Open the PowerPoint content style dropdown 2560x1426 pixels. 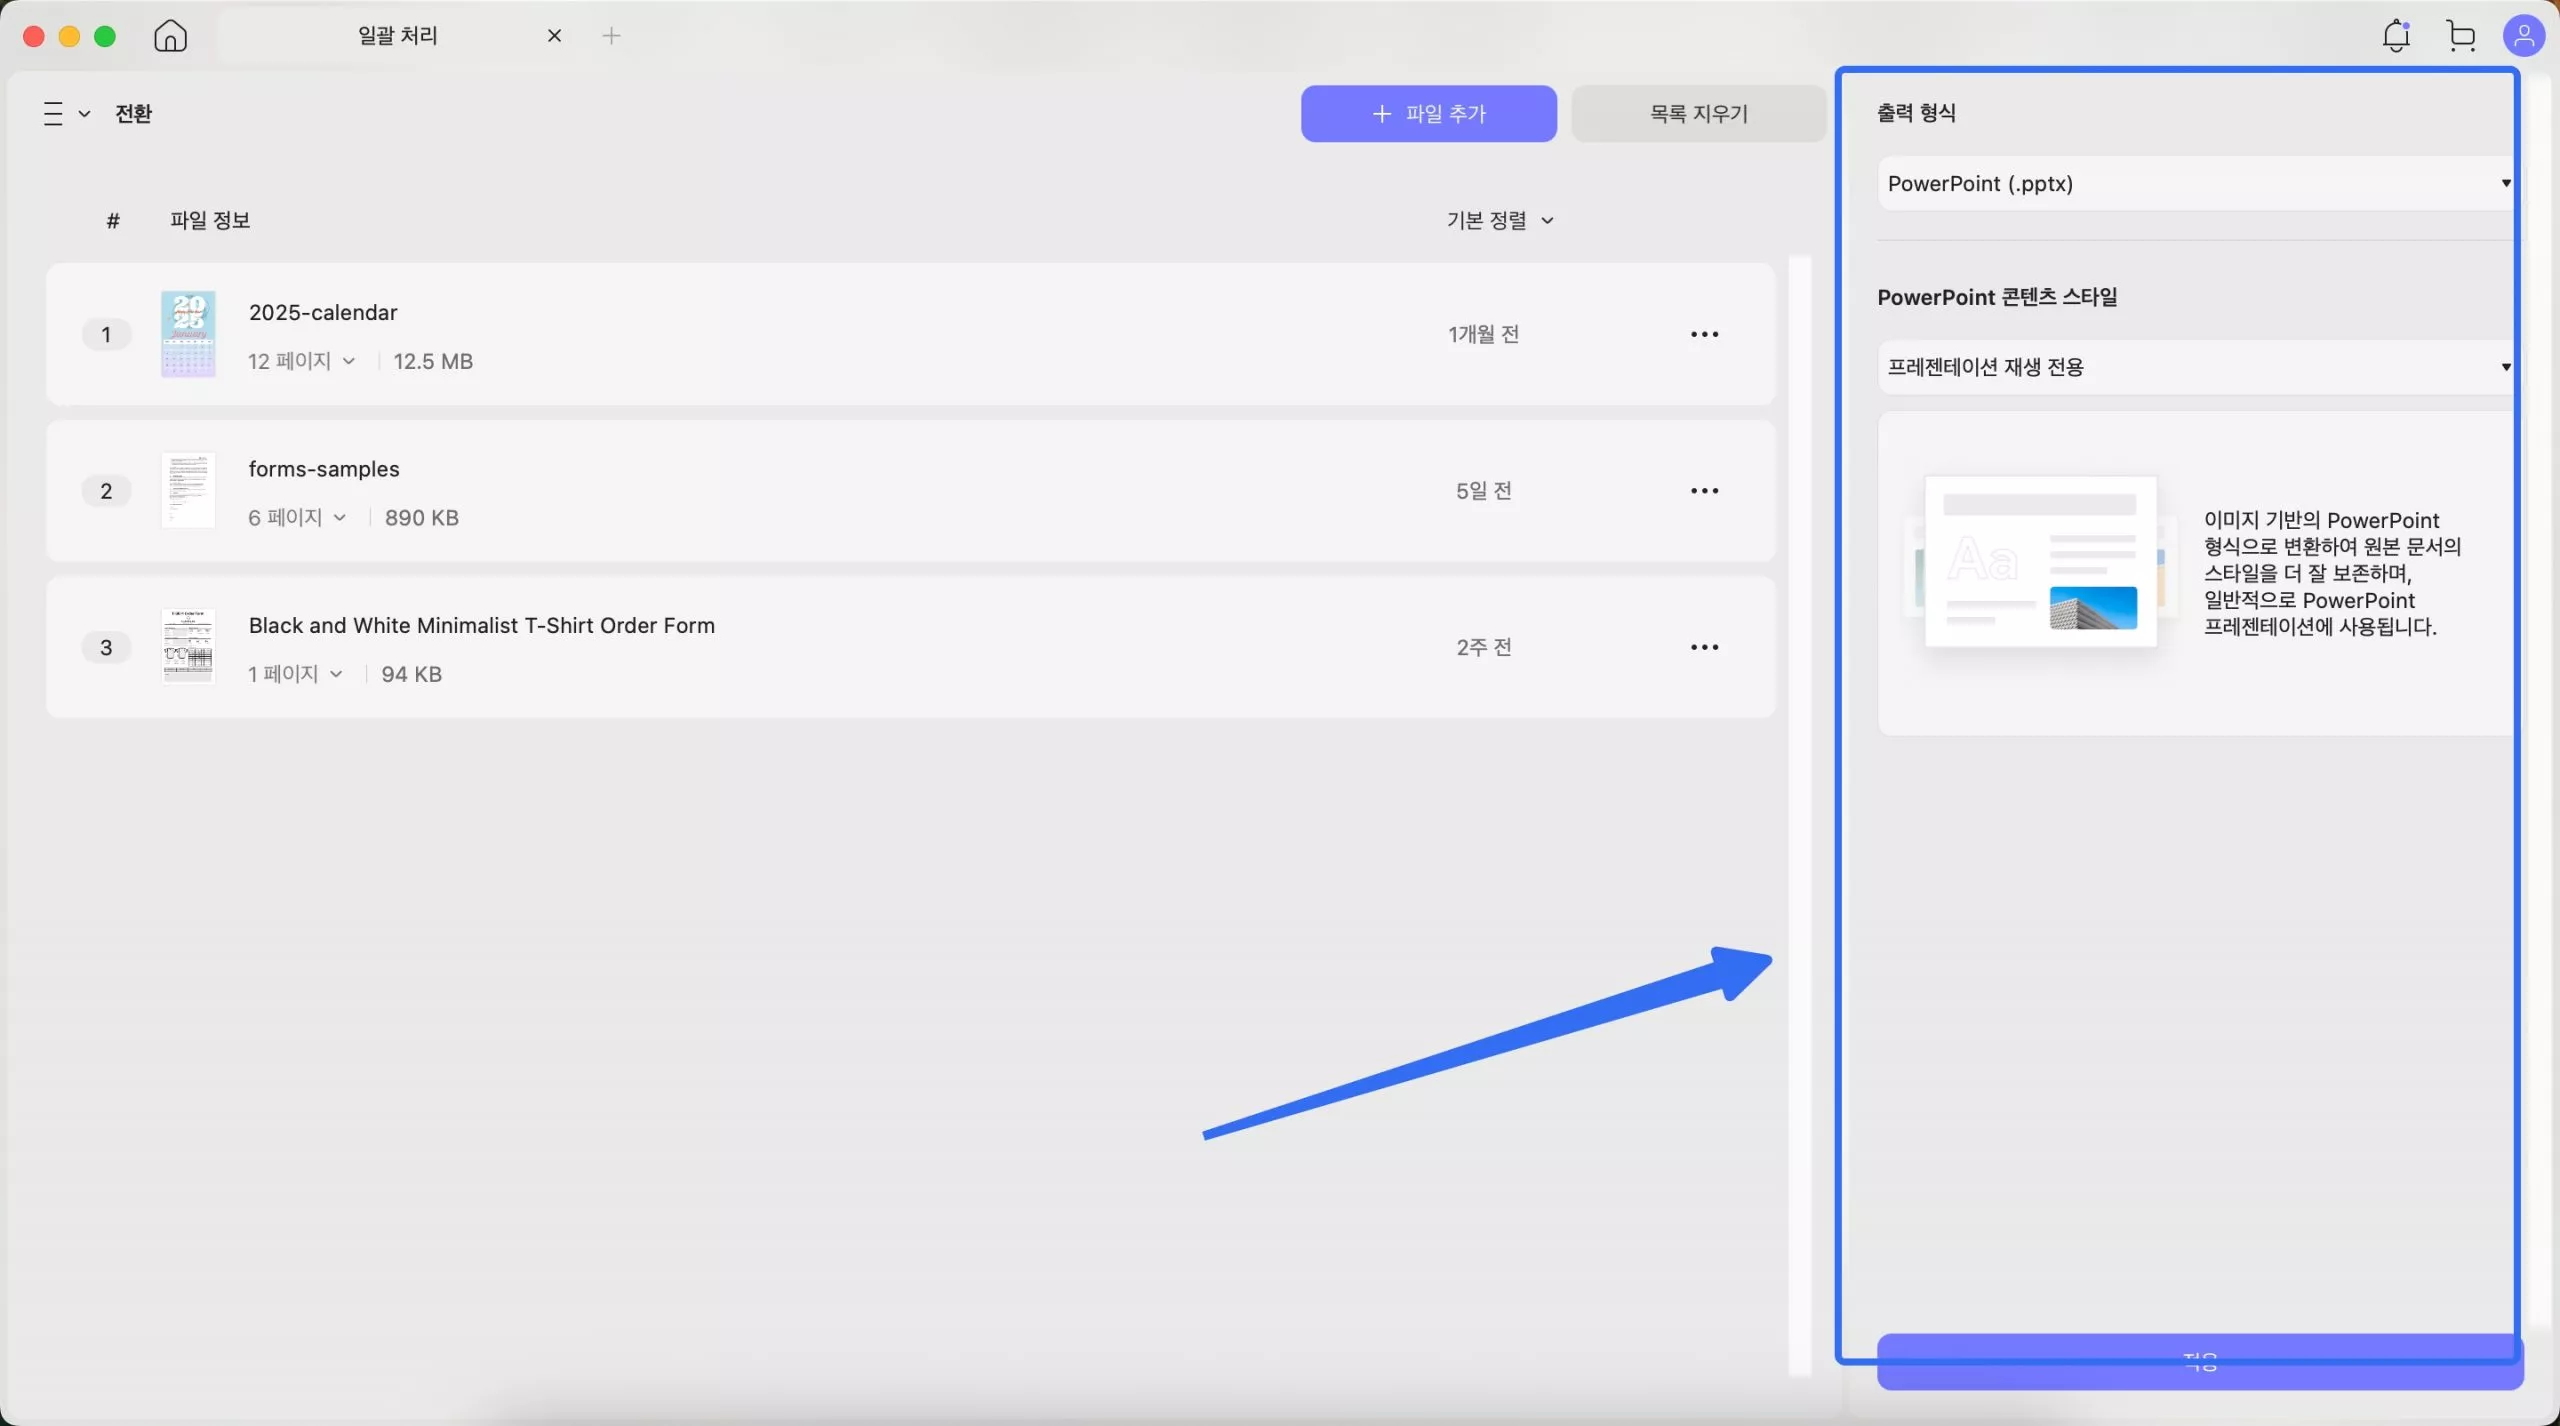(x=2195, y=367)
